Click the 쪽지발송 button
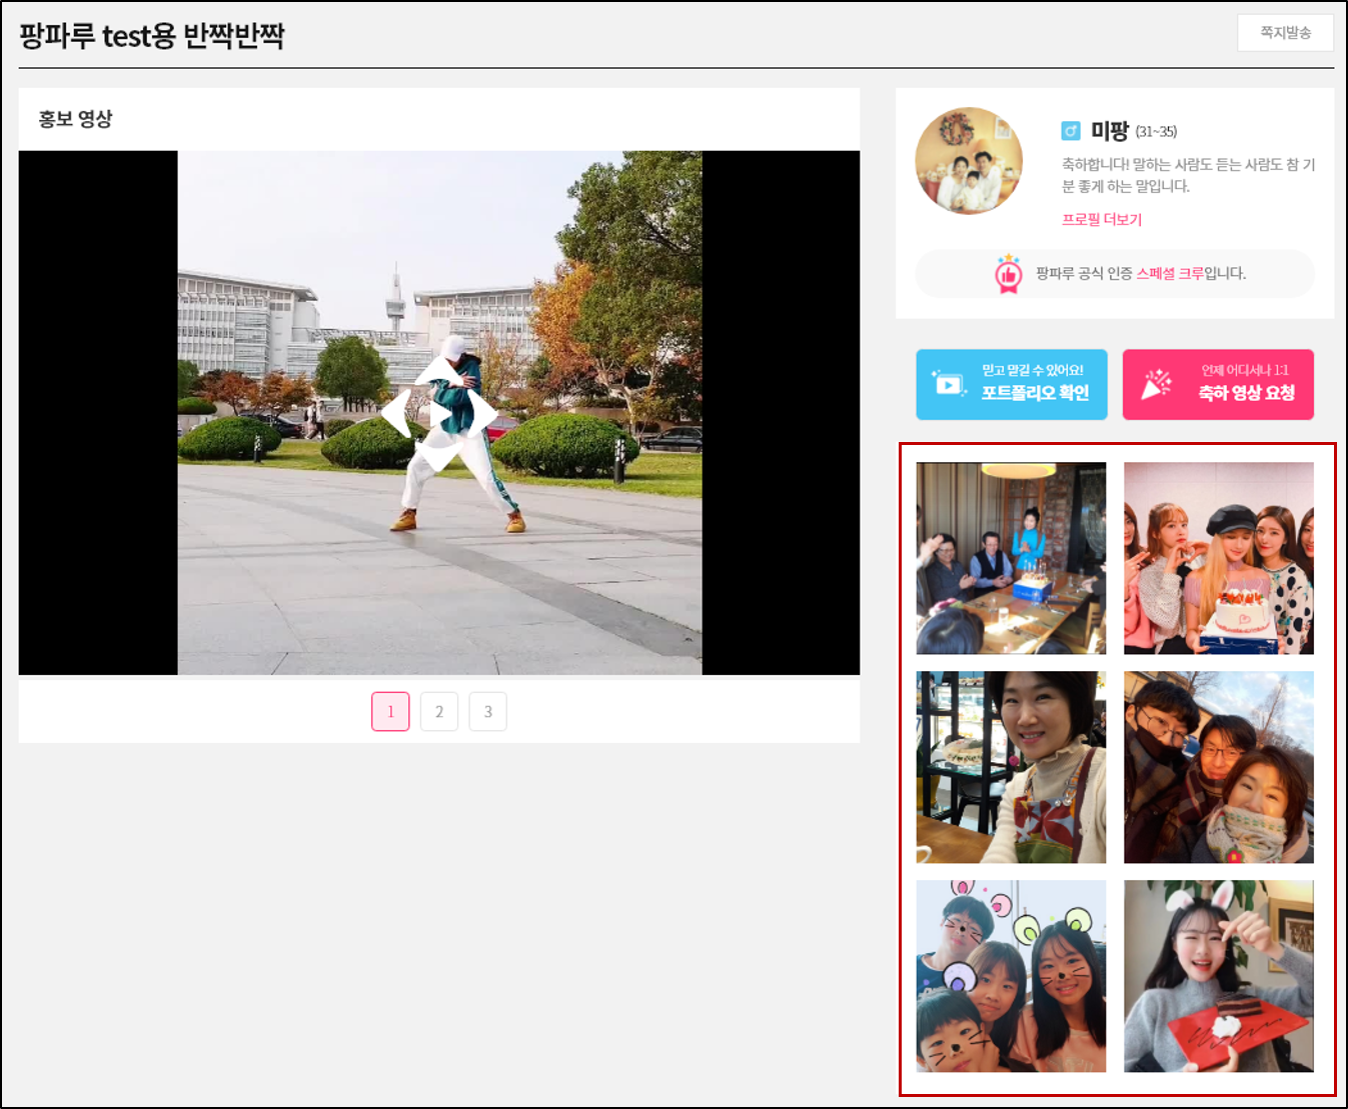This screenshot has width=1348, height=1109. click(1285, 33)
